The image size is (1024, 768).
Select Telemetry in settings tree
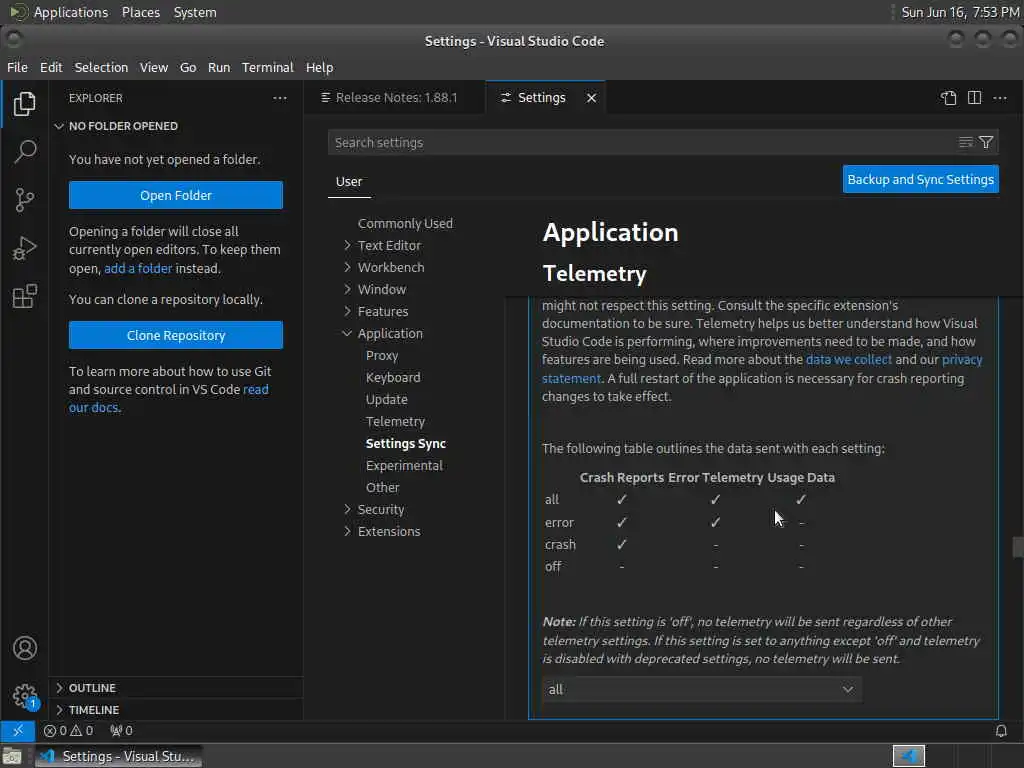click(395, 422)
